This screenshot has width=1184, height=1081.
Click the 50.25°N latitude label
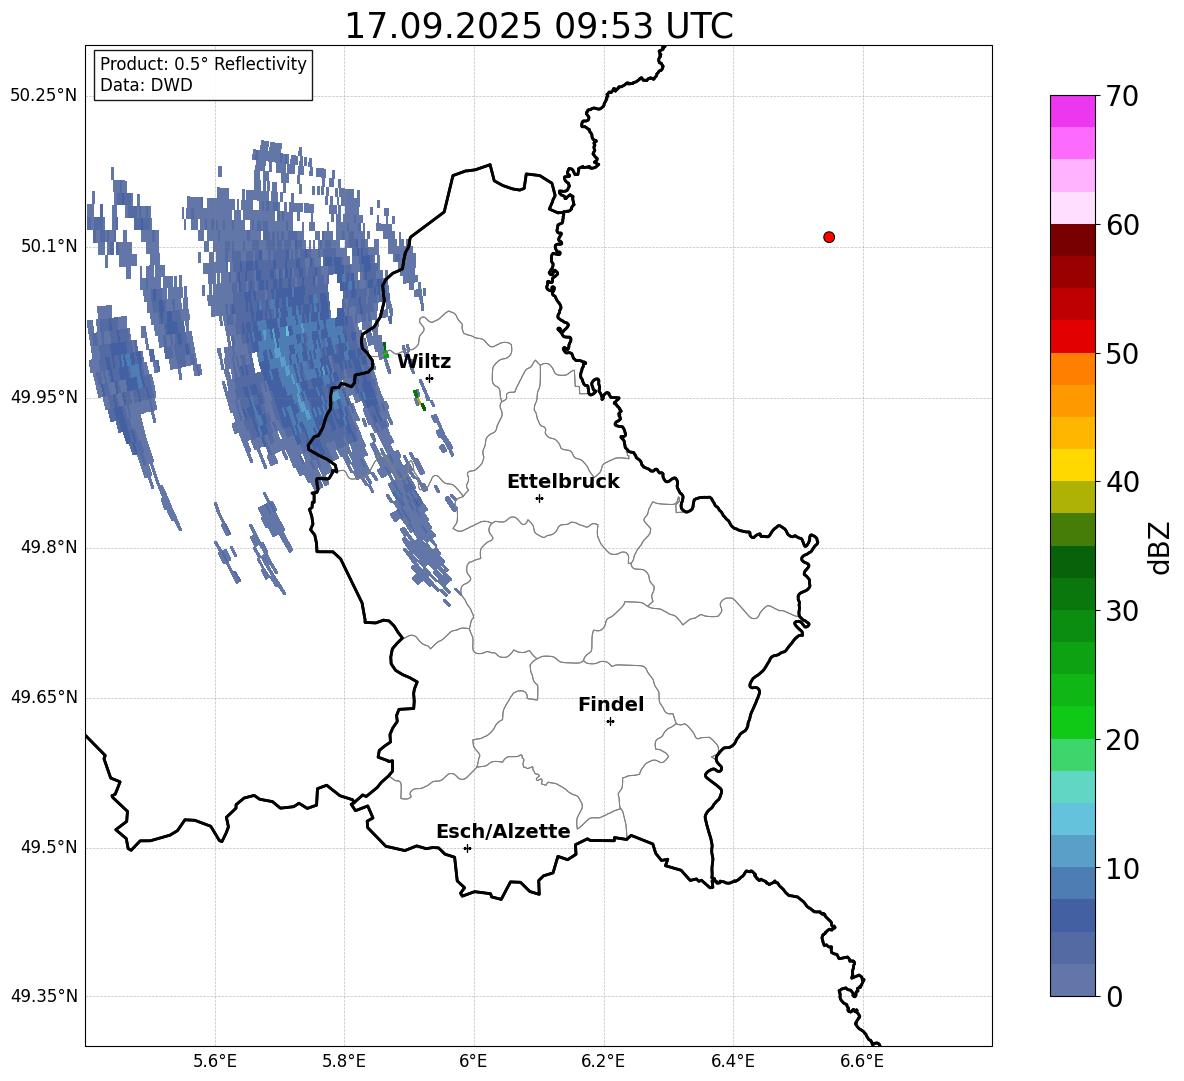click(x=44, y=96)
